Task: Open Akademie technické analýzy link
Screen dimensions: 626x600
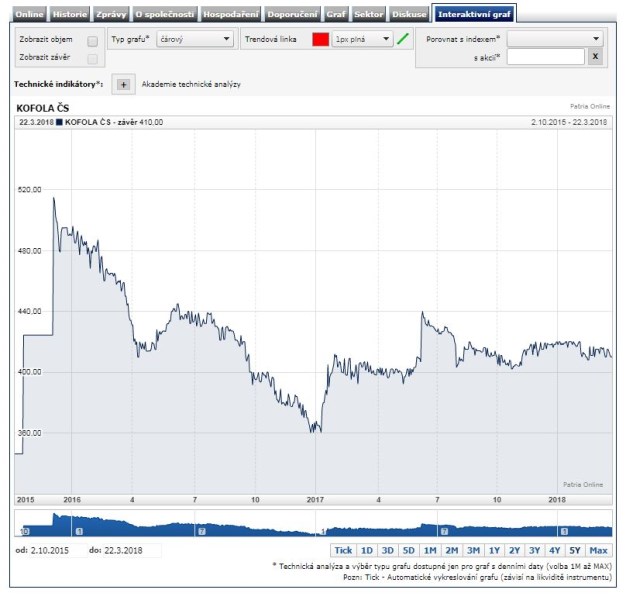Action: pos(191,85)
